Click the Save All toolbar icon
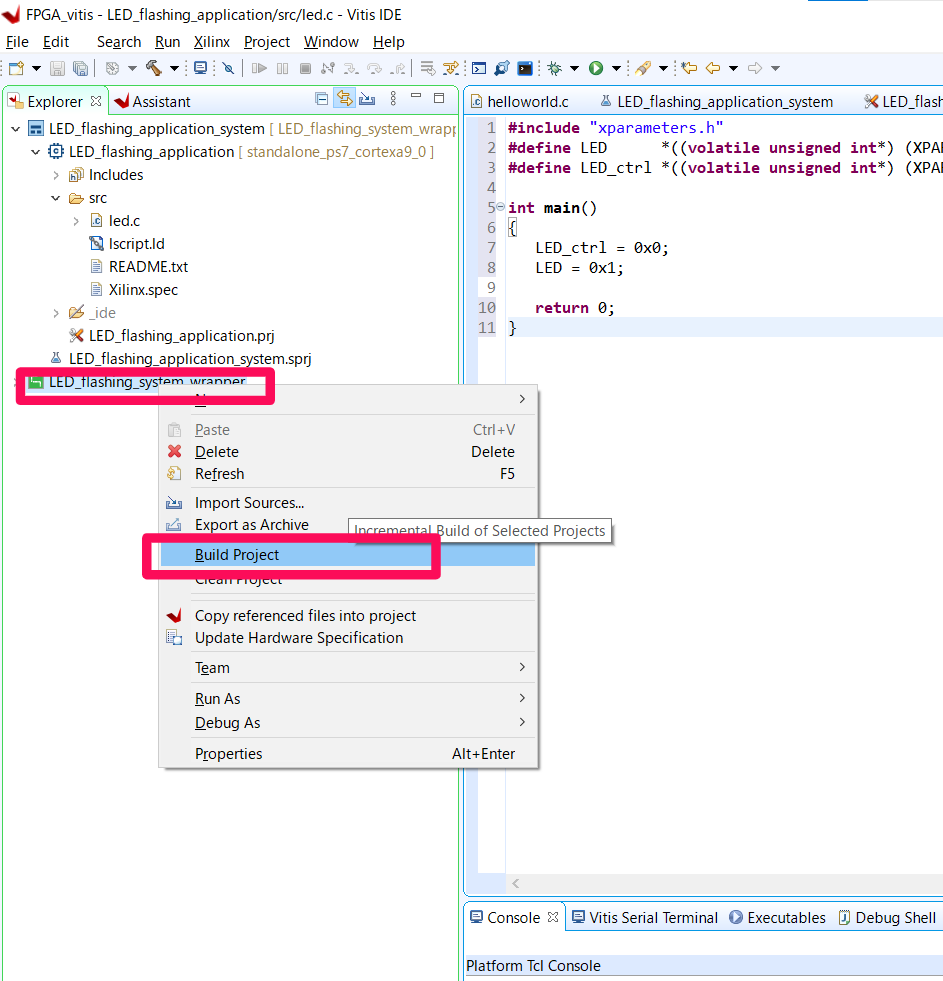The width and height of the screenshot is (943, 981). [80, 68]
